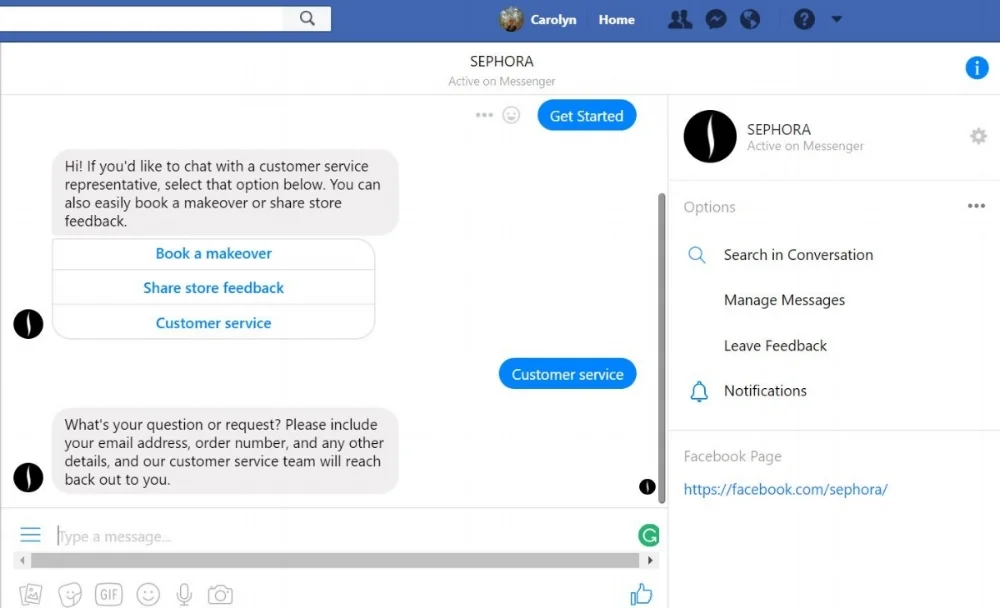Select Notifications option

point(765,391)
